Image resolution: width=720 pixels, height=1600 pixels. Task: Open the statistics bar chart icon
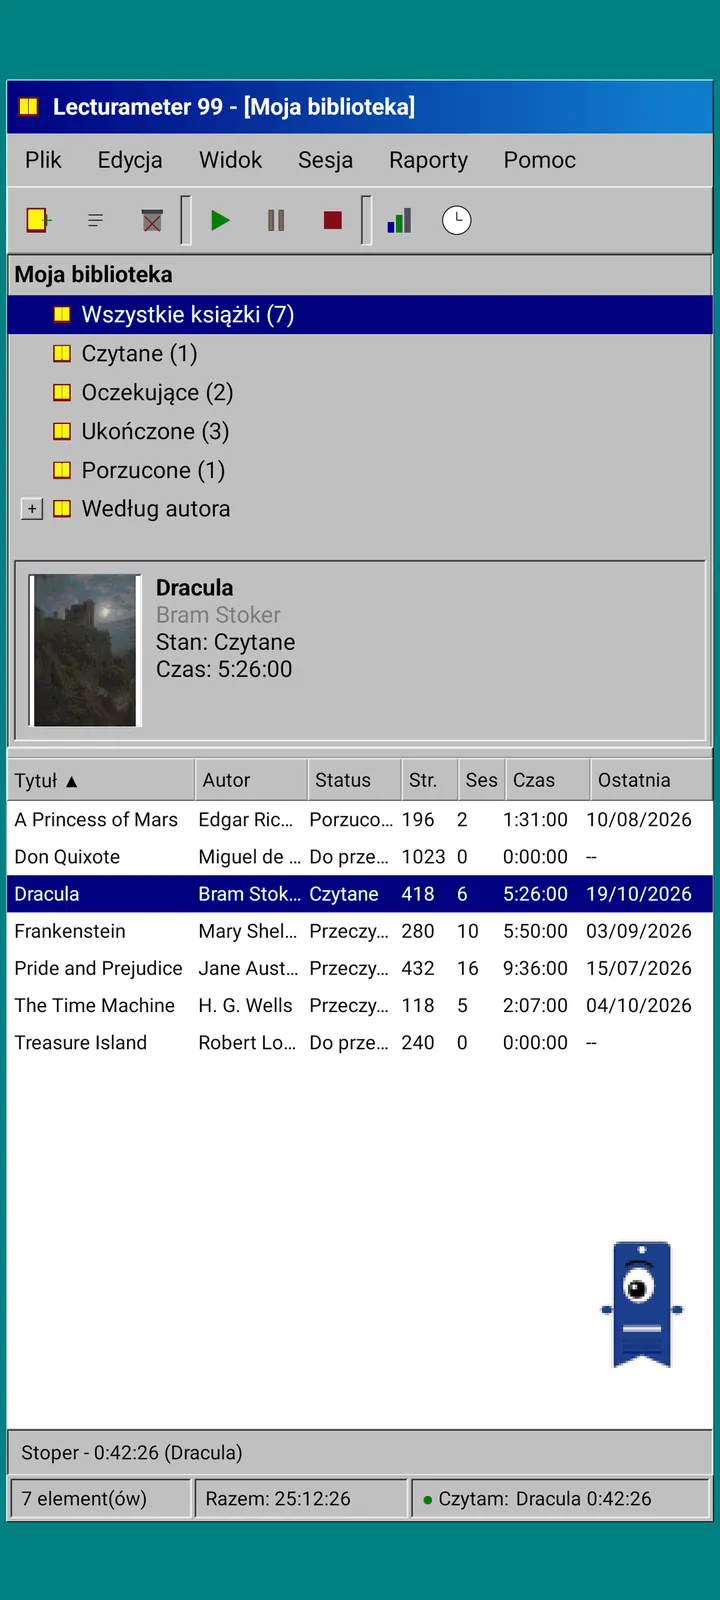(x=400, y=220)
